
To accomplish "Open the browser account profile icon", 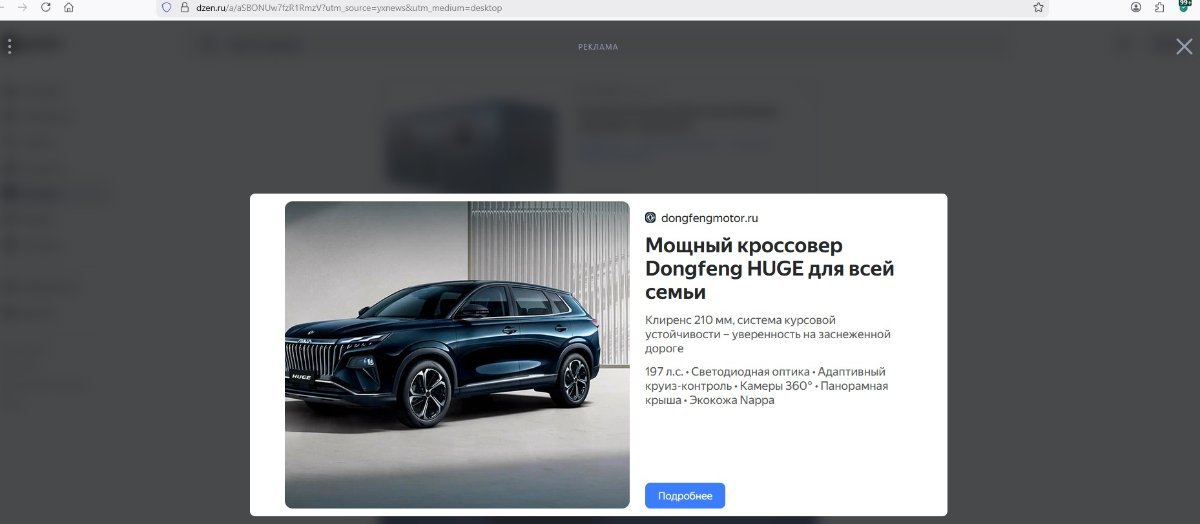I will click(x=1136, y=7).
